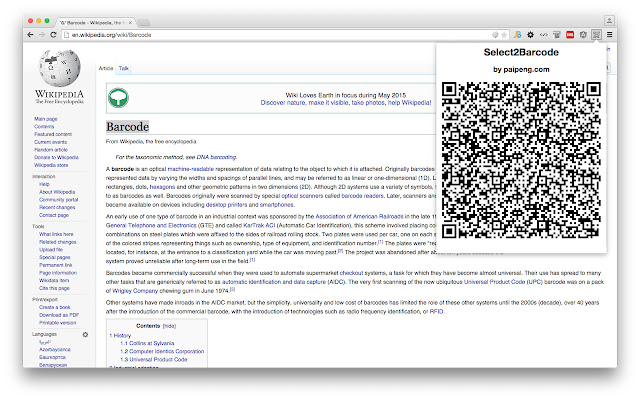640x400 pixels.
Task: Switch to the Talk tab
Action: tap(124, 69)
